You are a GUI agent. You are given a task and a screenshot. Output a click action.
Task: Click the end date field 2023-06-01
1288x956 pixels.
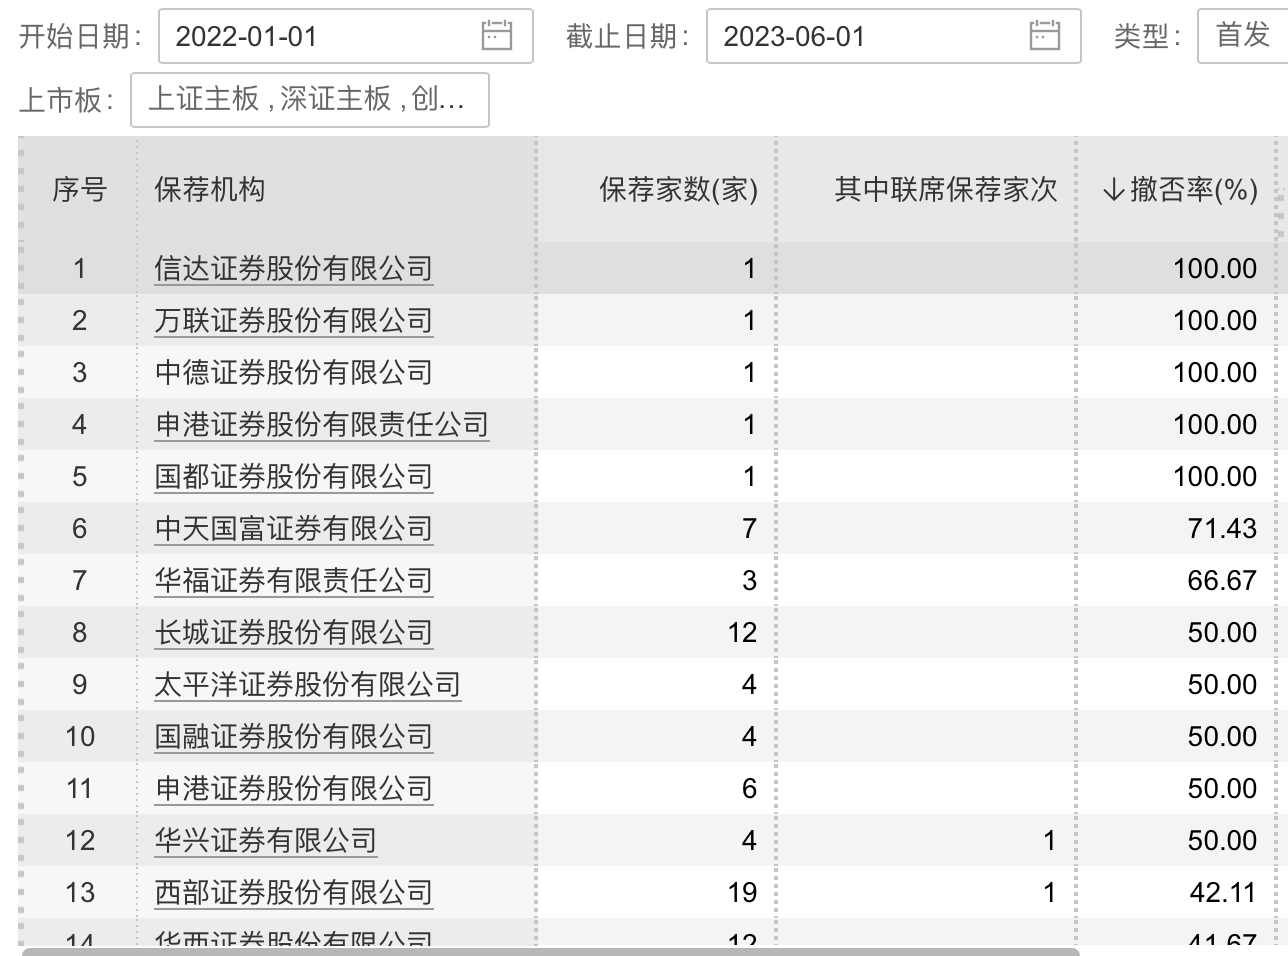894,36
